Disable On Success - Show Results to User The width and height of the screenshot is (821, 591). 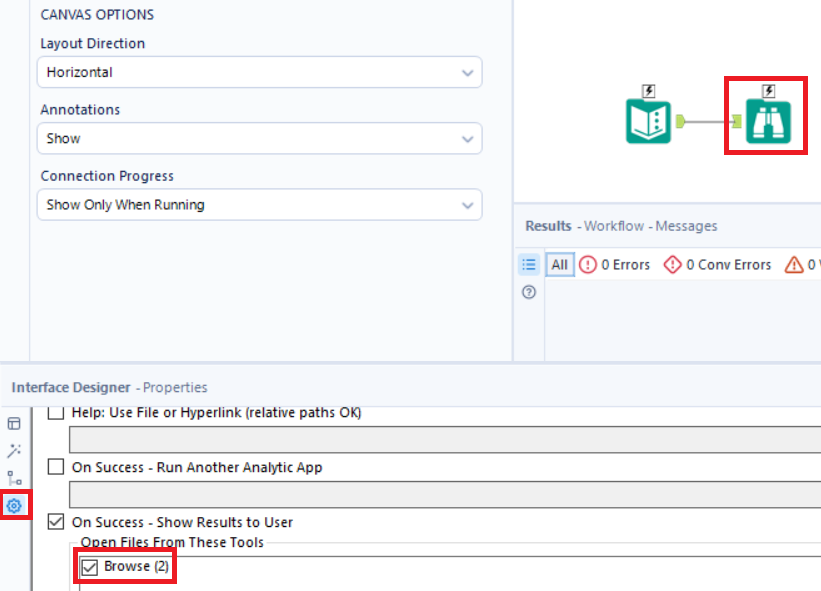[x=55, y=522]
